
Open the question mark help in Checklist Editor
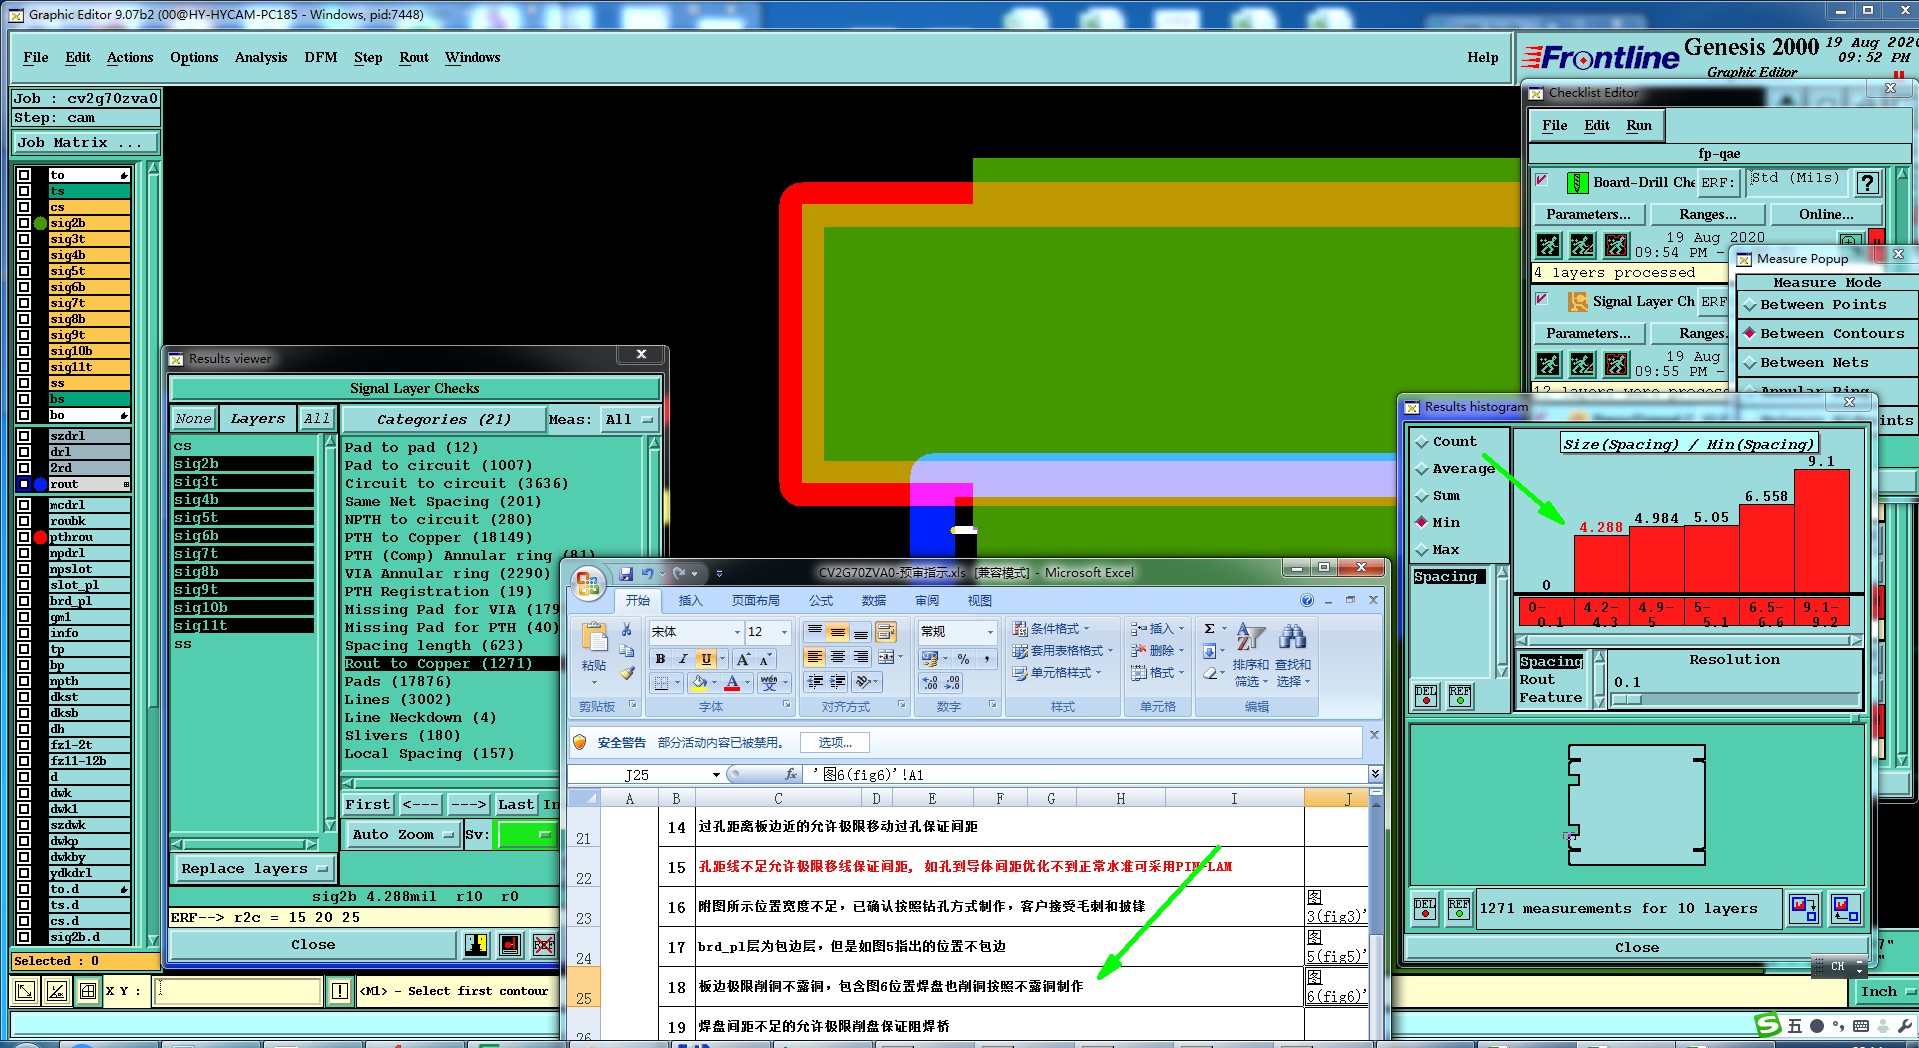[x=1867, y=182]
